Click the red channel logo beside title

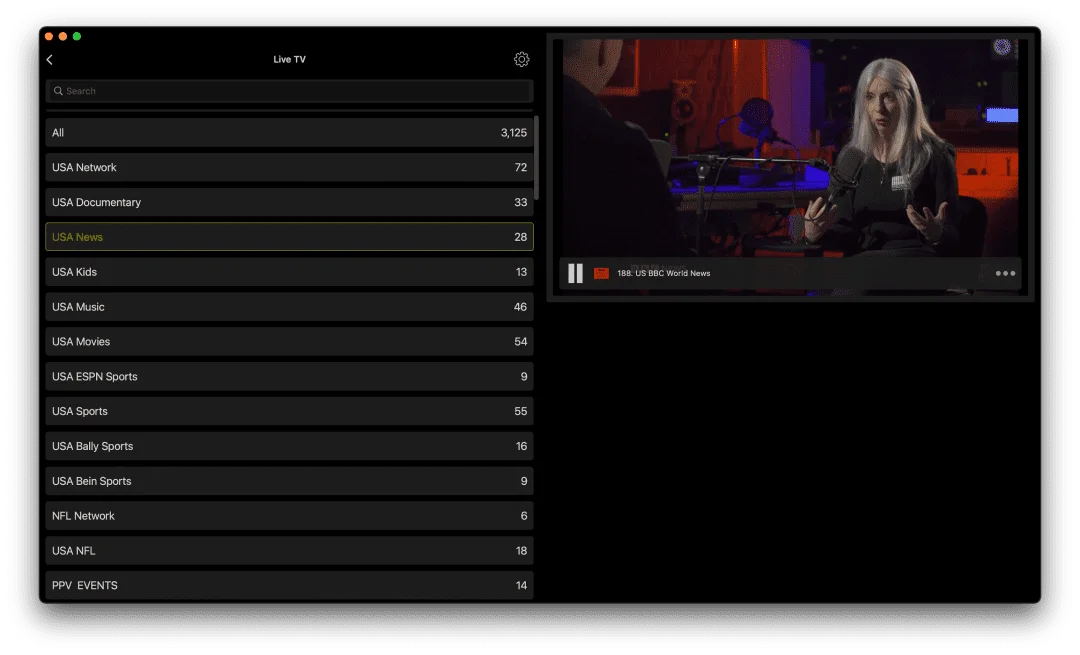(601, 273)
